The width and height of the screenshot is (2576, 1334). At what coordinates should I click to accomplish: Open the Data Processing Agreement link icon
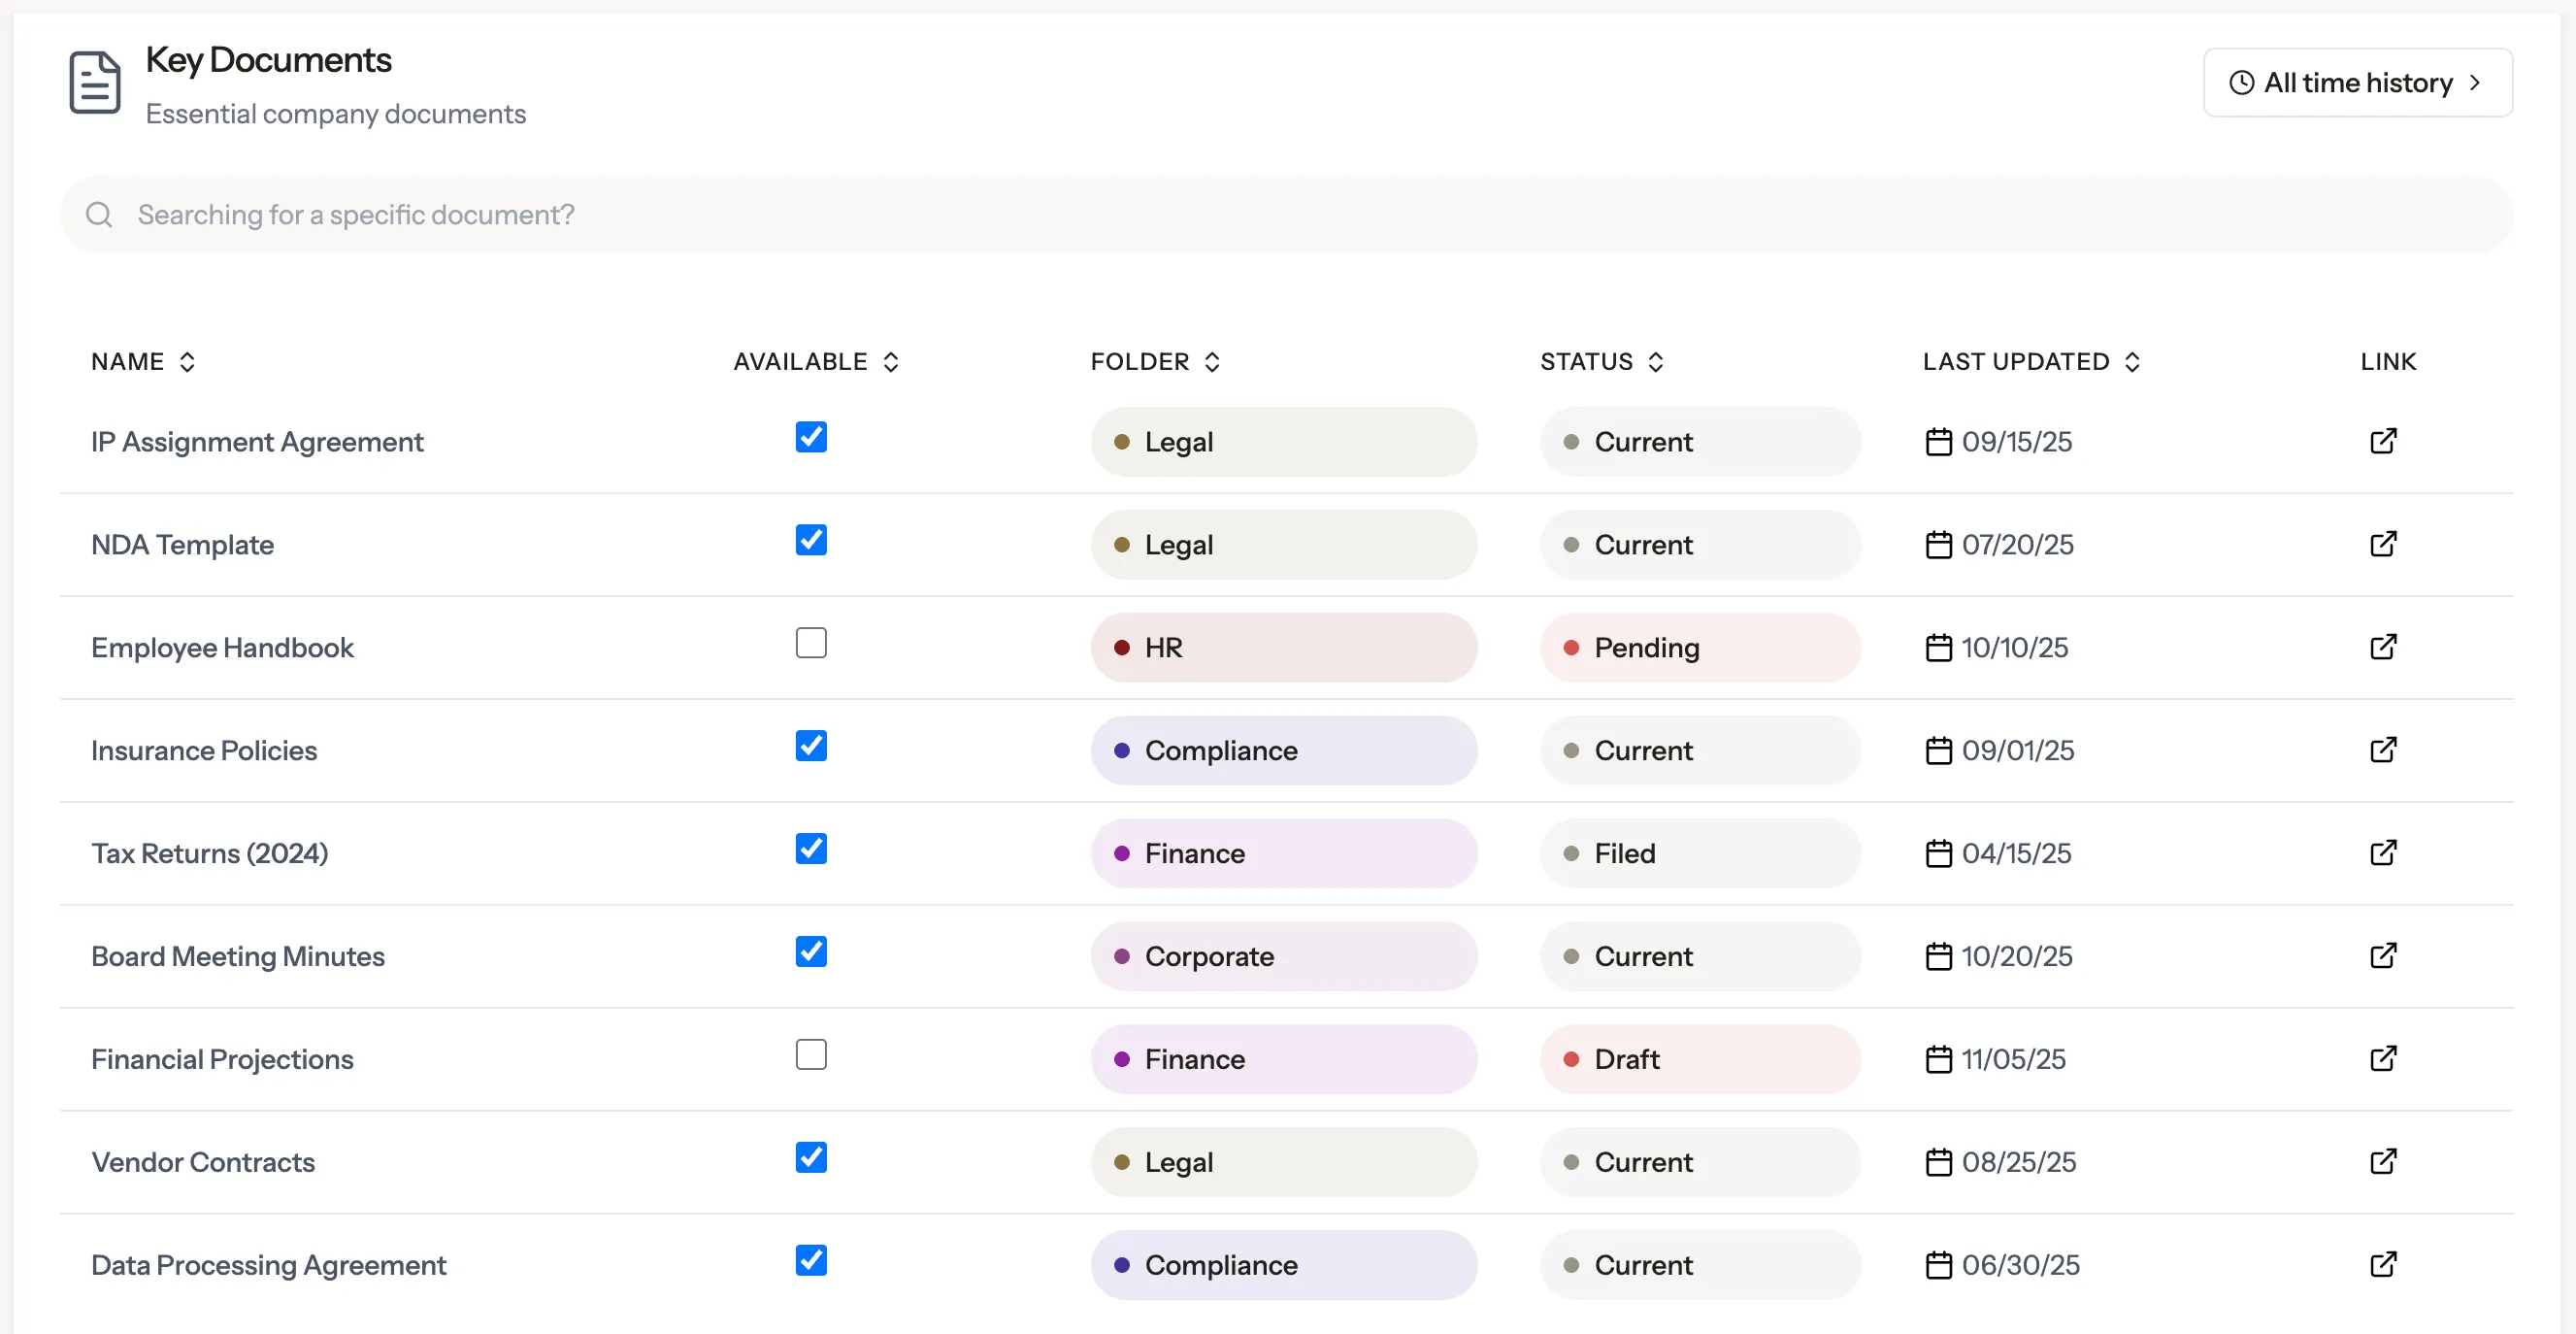tap(2383, 1265)
